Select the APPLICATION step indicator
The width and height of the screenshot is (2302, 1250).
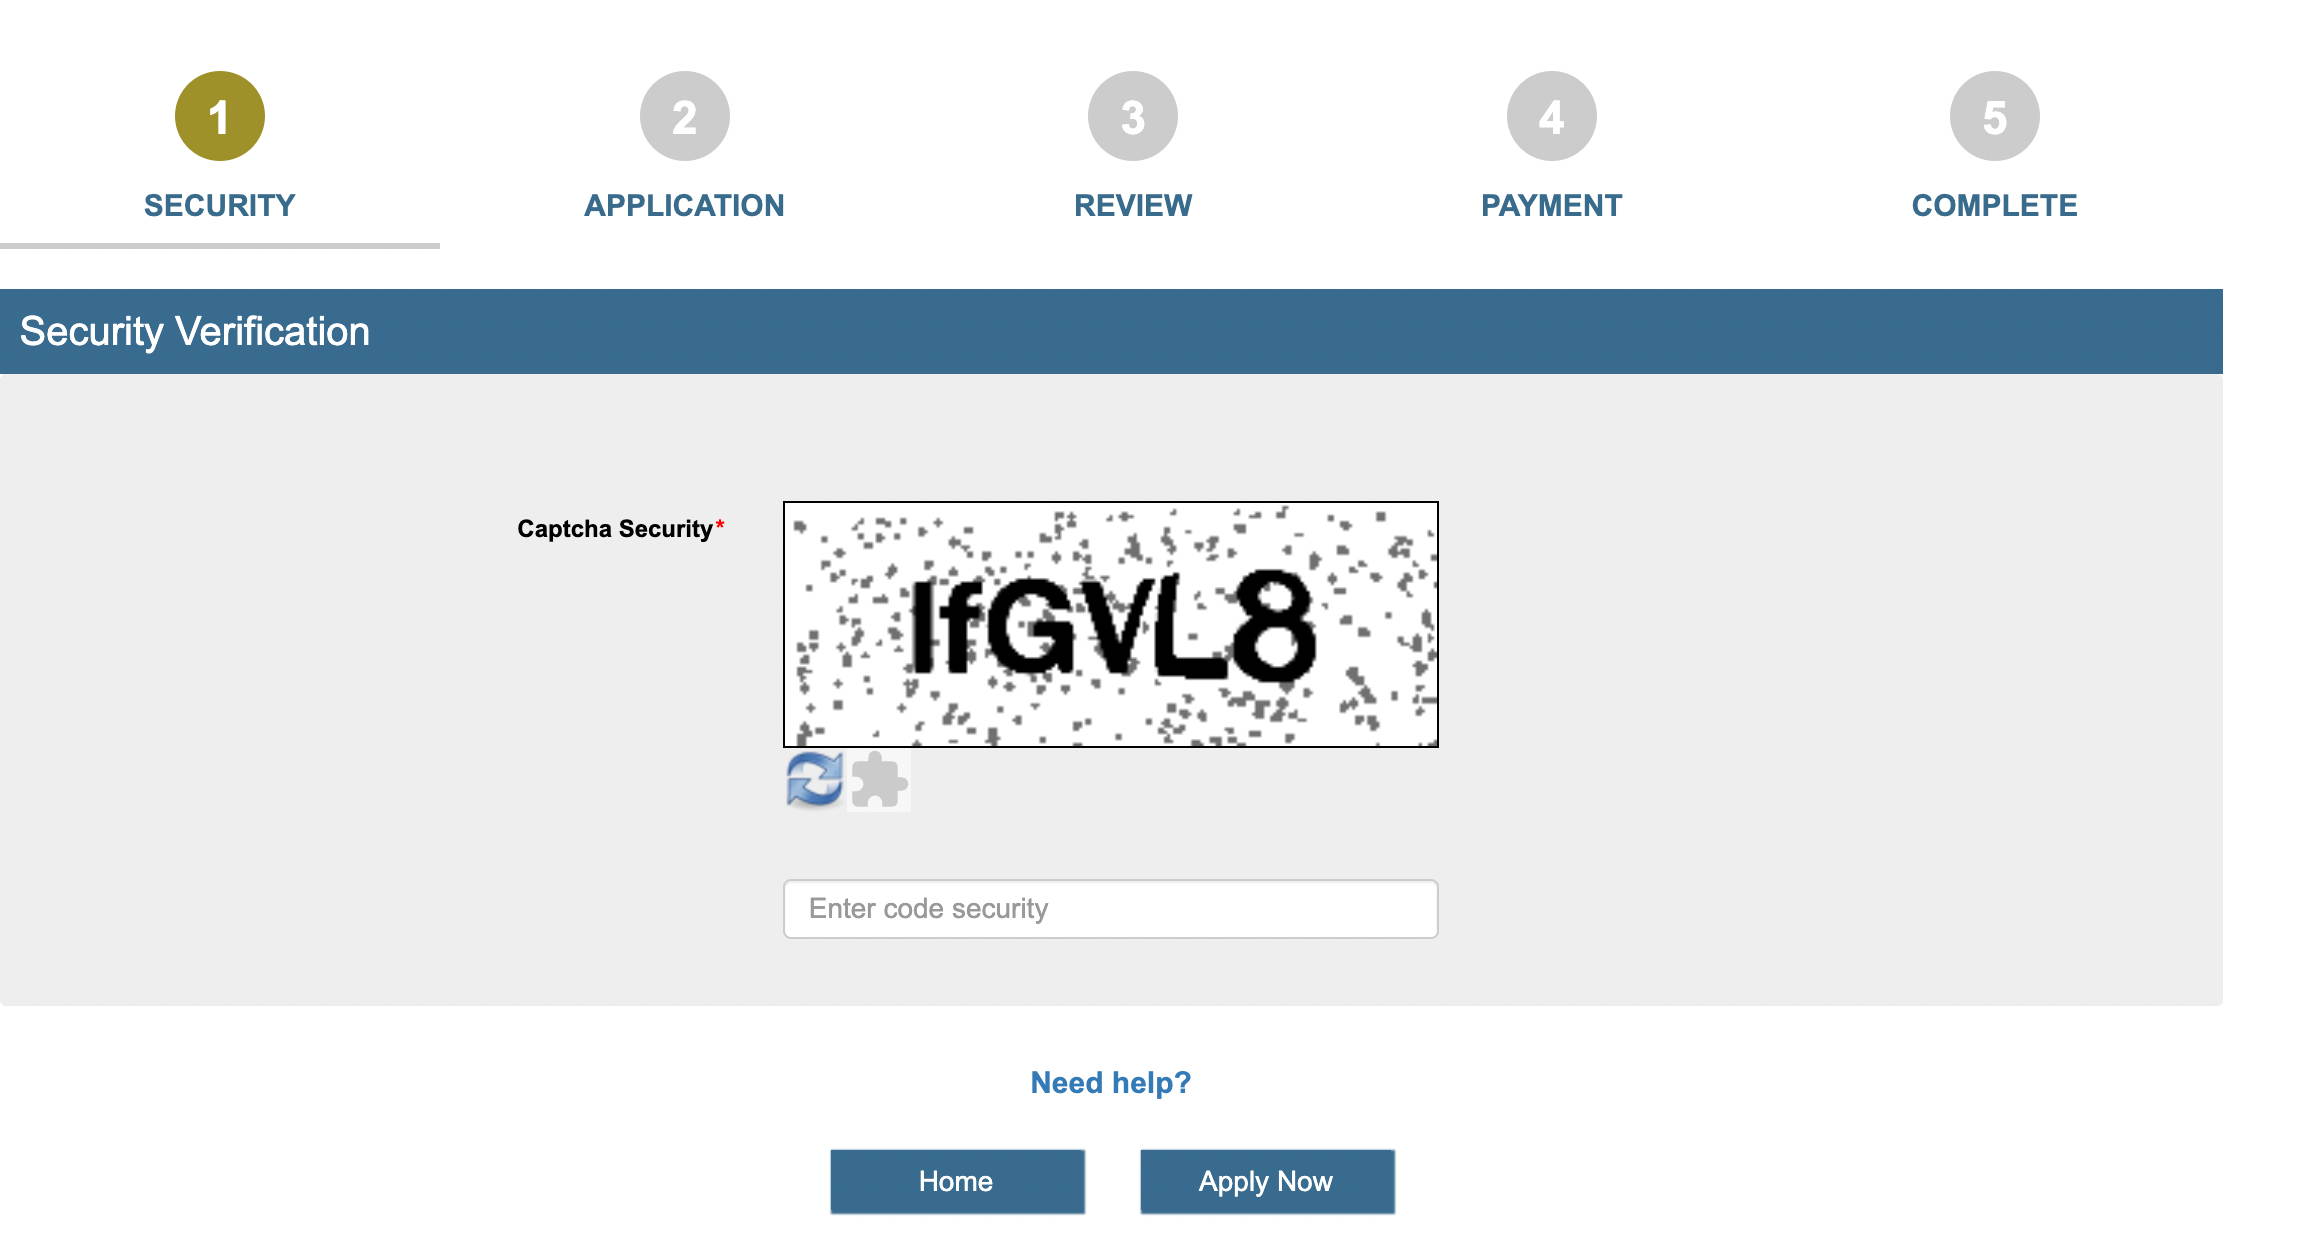click(683, 117)
